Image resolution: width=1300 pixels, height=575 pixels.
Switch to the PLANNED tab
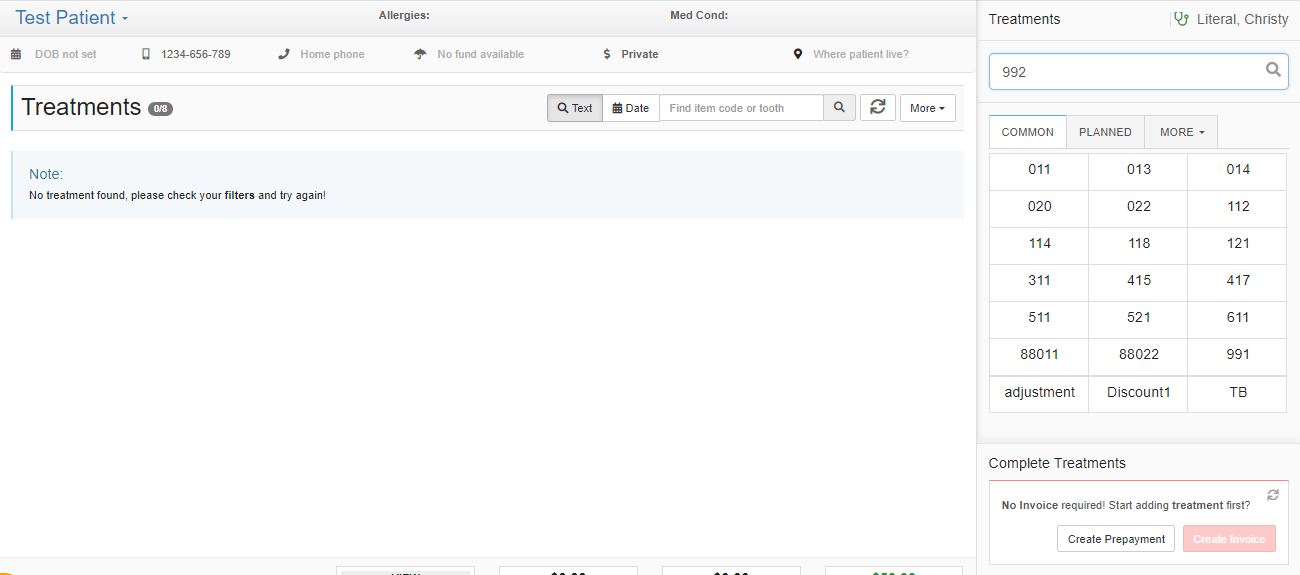(x=1105, y=132)
